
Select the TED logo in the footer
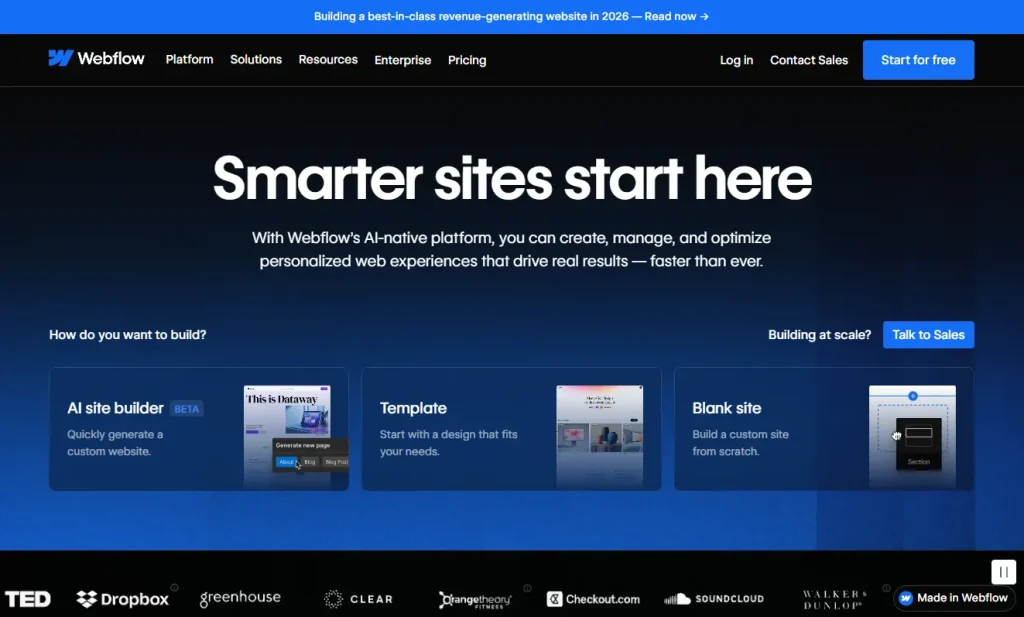pyautogui.click(x=29, y=598)
